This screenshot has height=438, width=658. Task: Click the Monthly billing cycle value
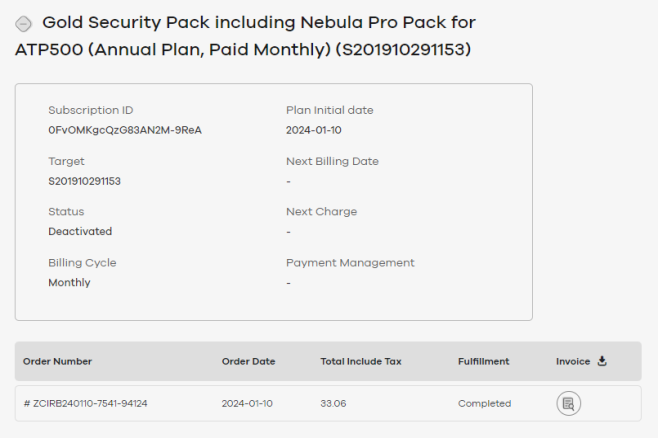(x=69, y=283)
